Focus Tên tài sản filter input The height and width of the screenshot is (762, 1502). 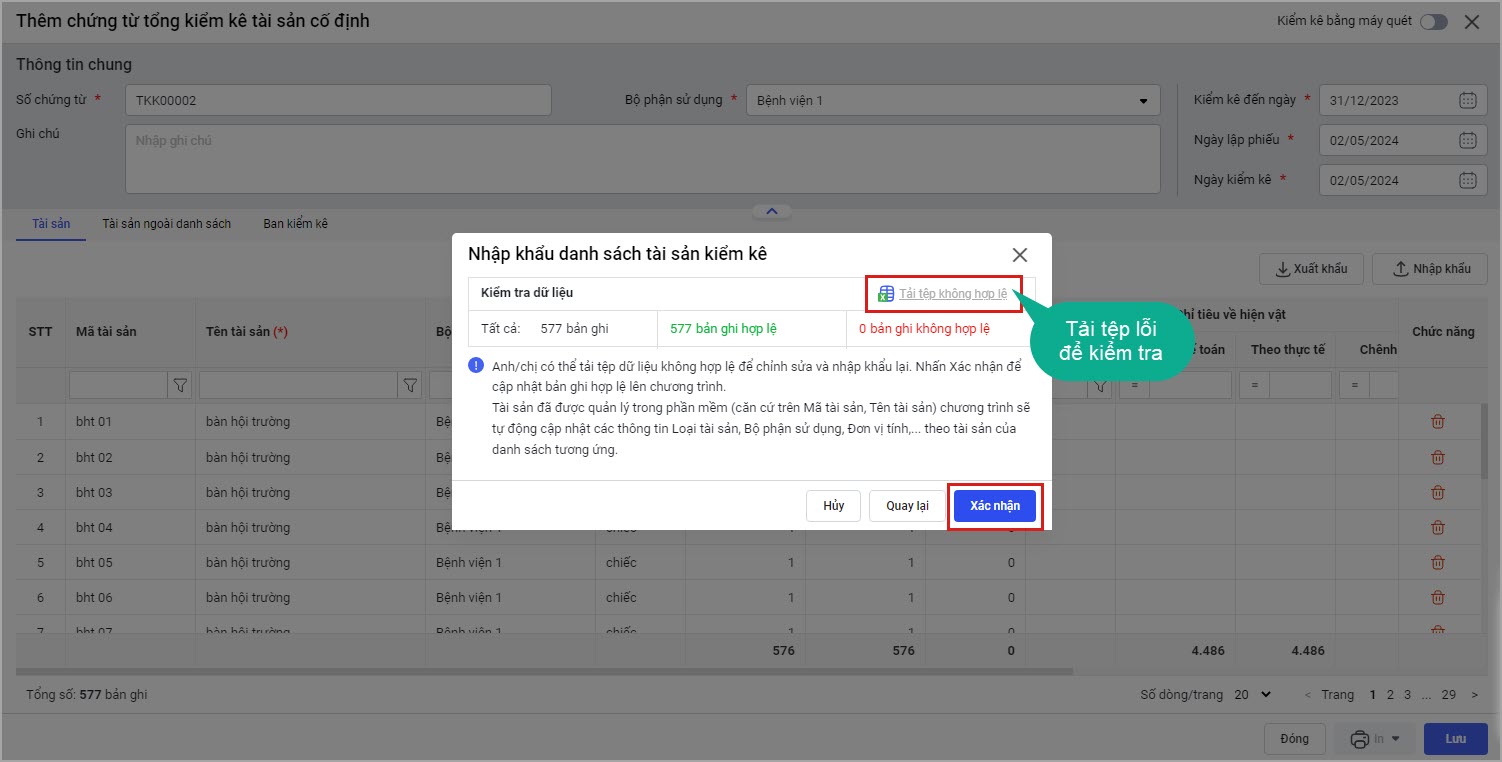click(299, 385)
